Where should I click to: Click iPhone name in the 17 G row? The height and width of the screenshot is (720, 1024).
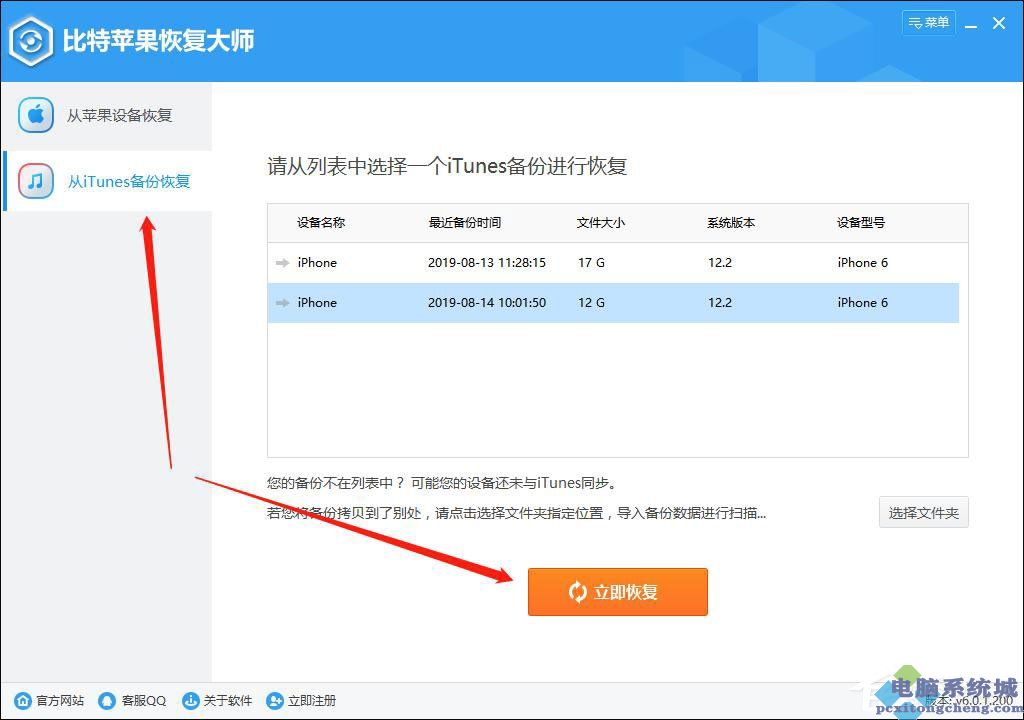pyautogui.click(x=317, y=263)
